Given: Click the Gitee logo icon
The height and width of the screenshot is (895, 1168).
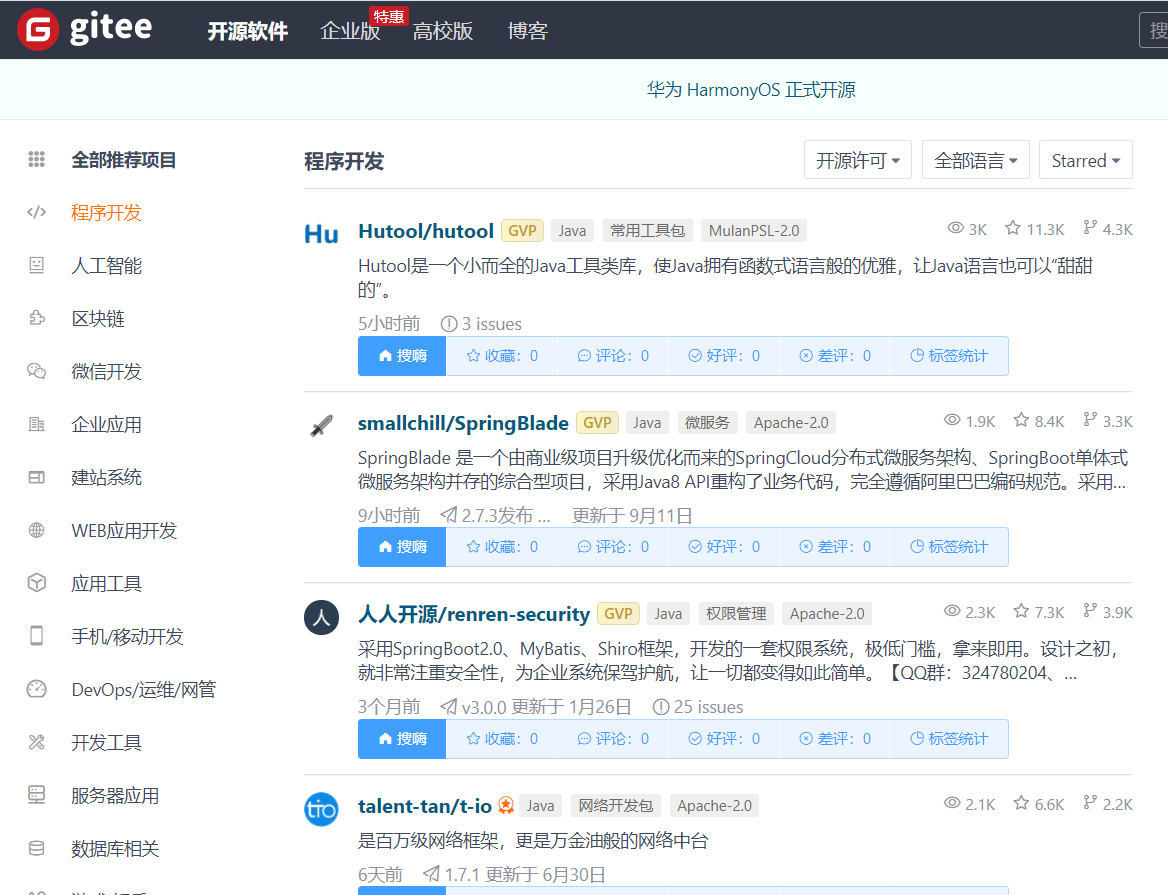Looking at the screenshot, I should click(x=37, y=30).
